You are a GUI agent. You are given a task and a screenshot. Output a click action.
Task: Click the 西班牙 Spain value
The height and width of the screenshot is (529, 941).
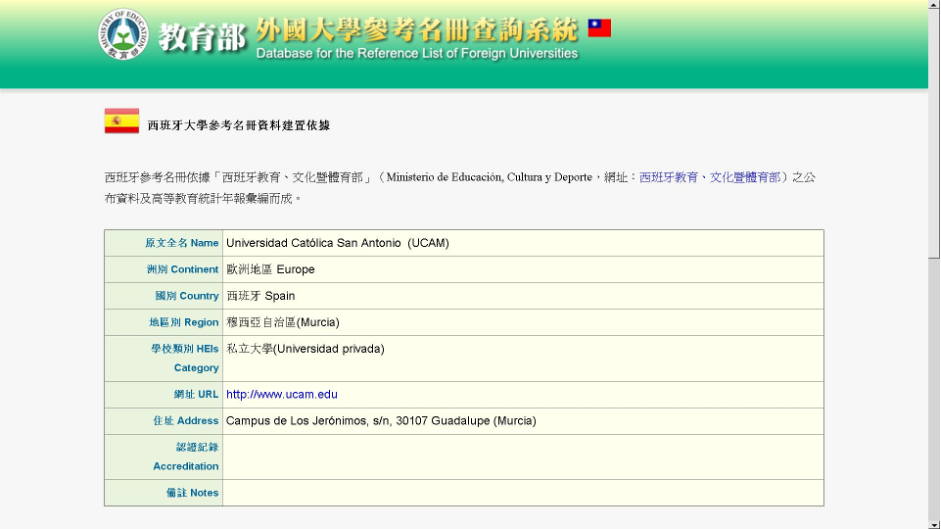pyautogui.click(x=260, y=296)
